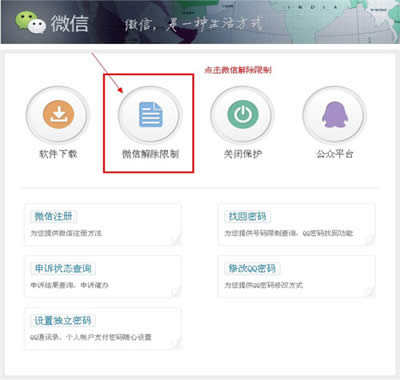Click the slogan text in header banner
Viewport: 400px width, 380px height.
pos(194,23)
